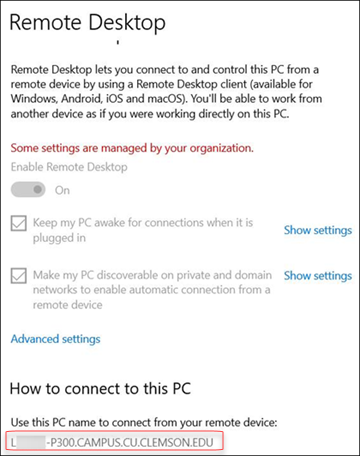
Task: Open the Advanced settings link
Action: click(55, 339)
